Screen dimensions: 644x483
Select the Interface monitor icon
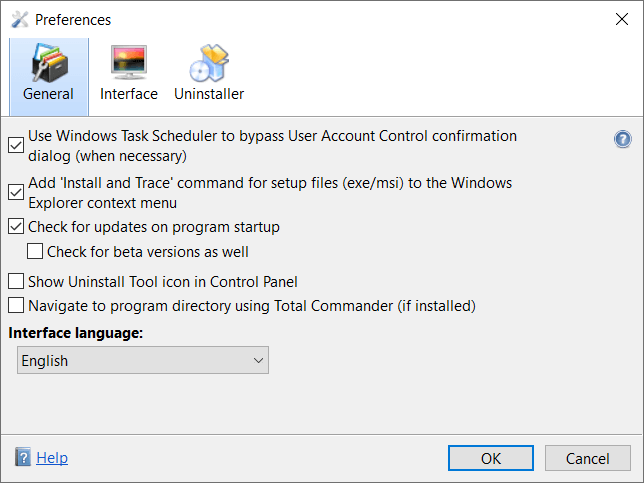pos(129,62)
